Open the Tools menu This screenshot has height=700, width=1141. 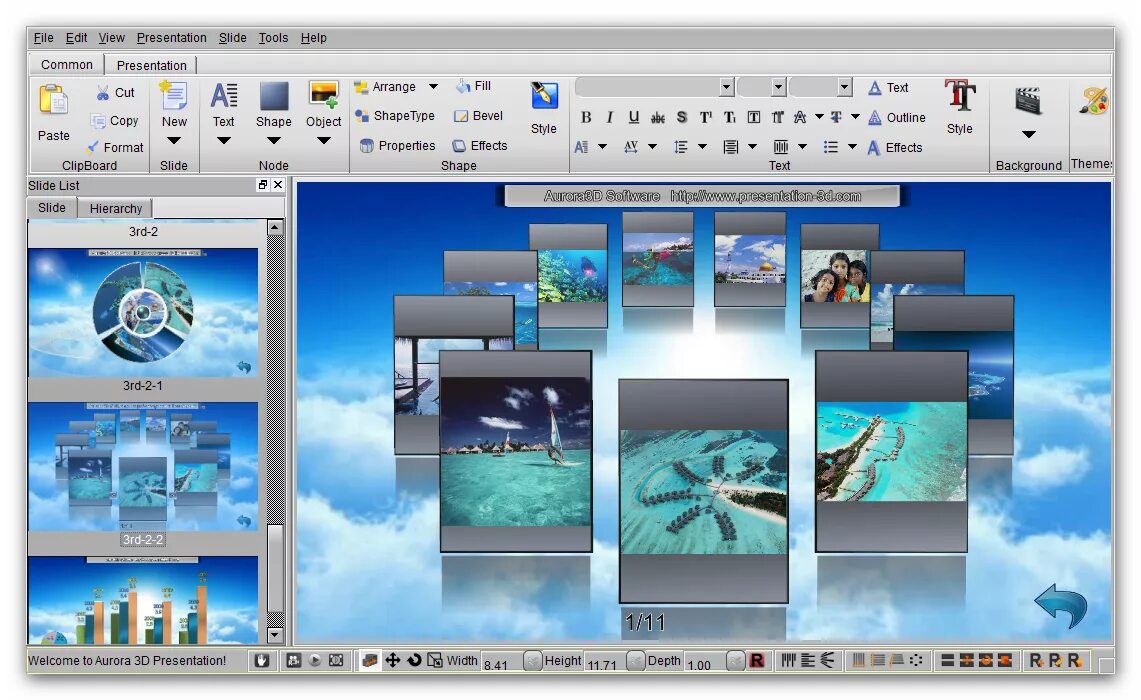(273, 38)
